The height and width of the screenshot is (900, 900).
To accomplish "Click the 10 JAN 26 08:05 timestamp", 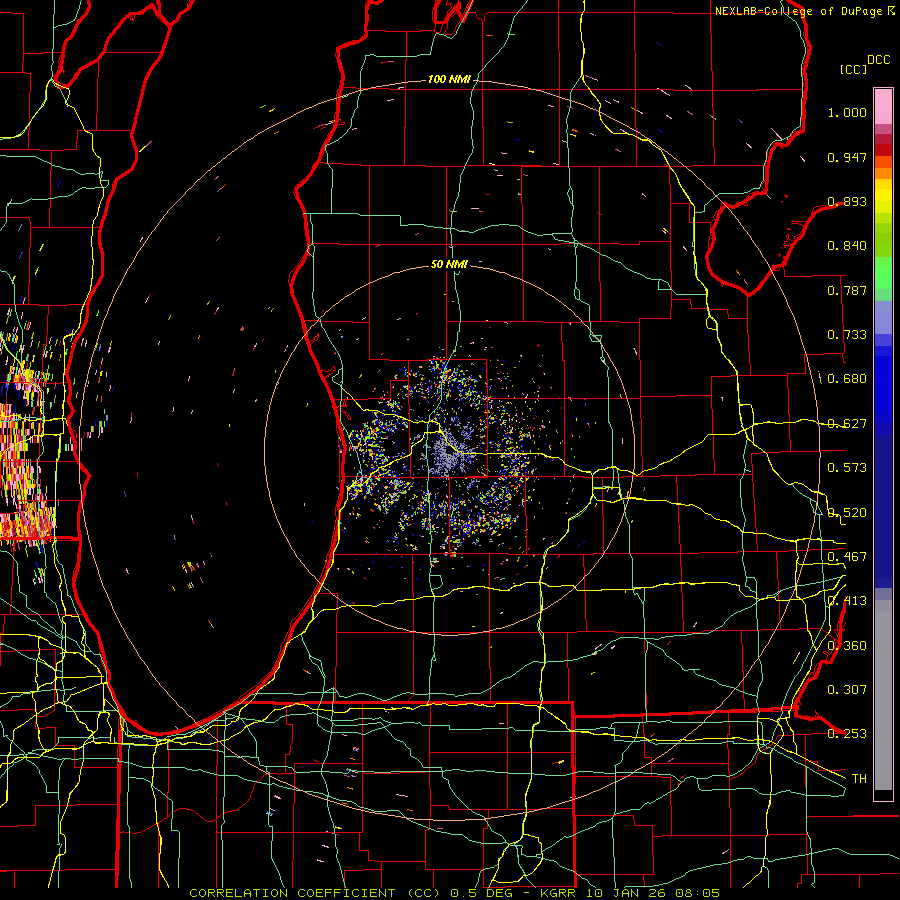I will tap(653, 893).
